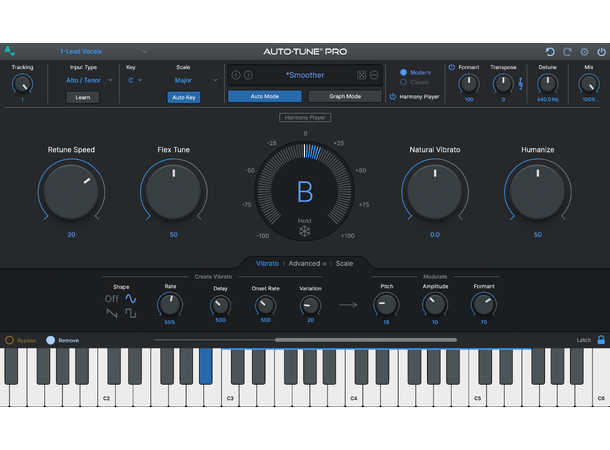Select the sine wave vibrato shape

click(x=131, y=299)
